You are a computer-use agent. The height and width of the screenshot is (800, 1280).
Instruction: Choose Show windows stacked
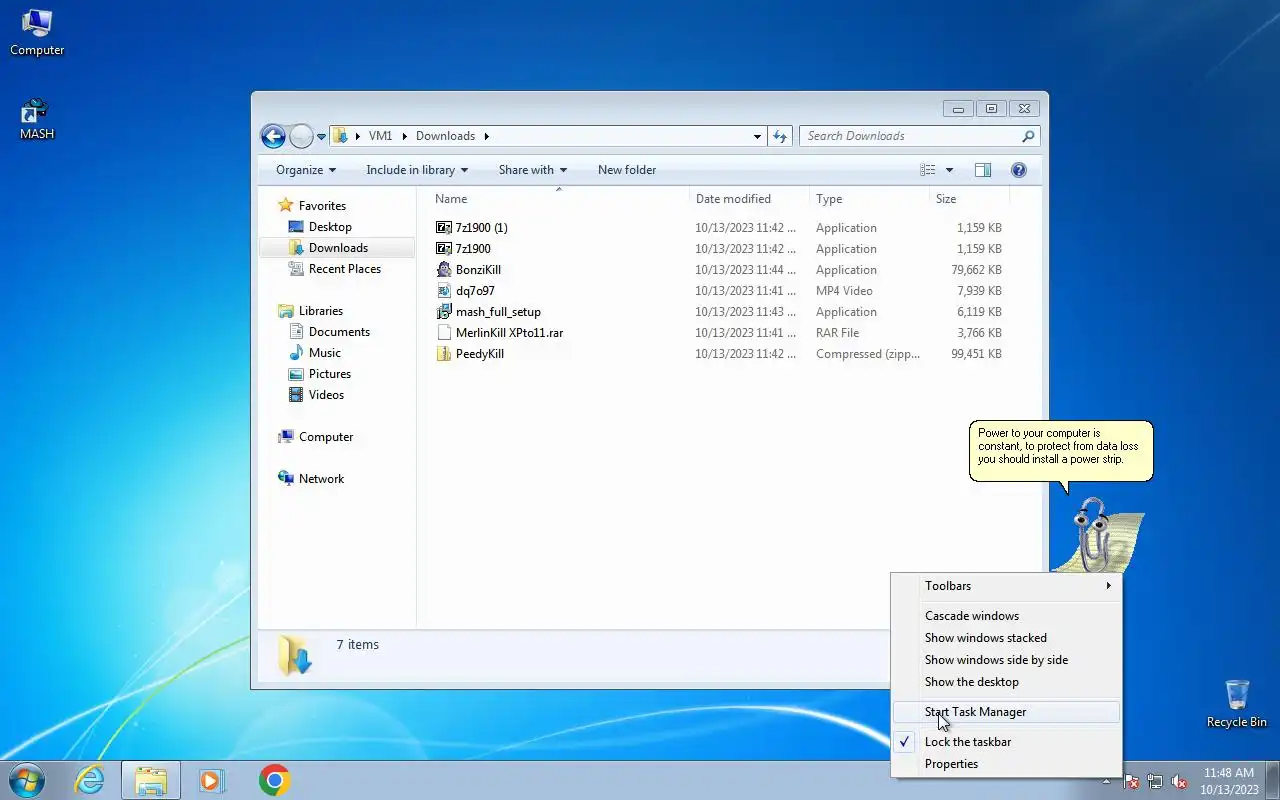coord(1005,638)
